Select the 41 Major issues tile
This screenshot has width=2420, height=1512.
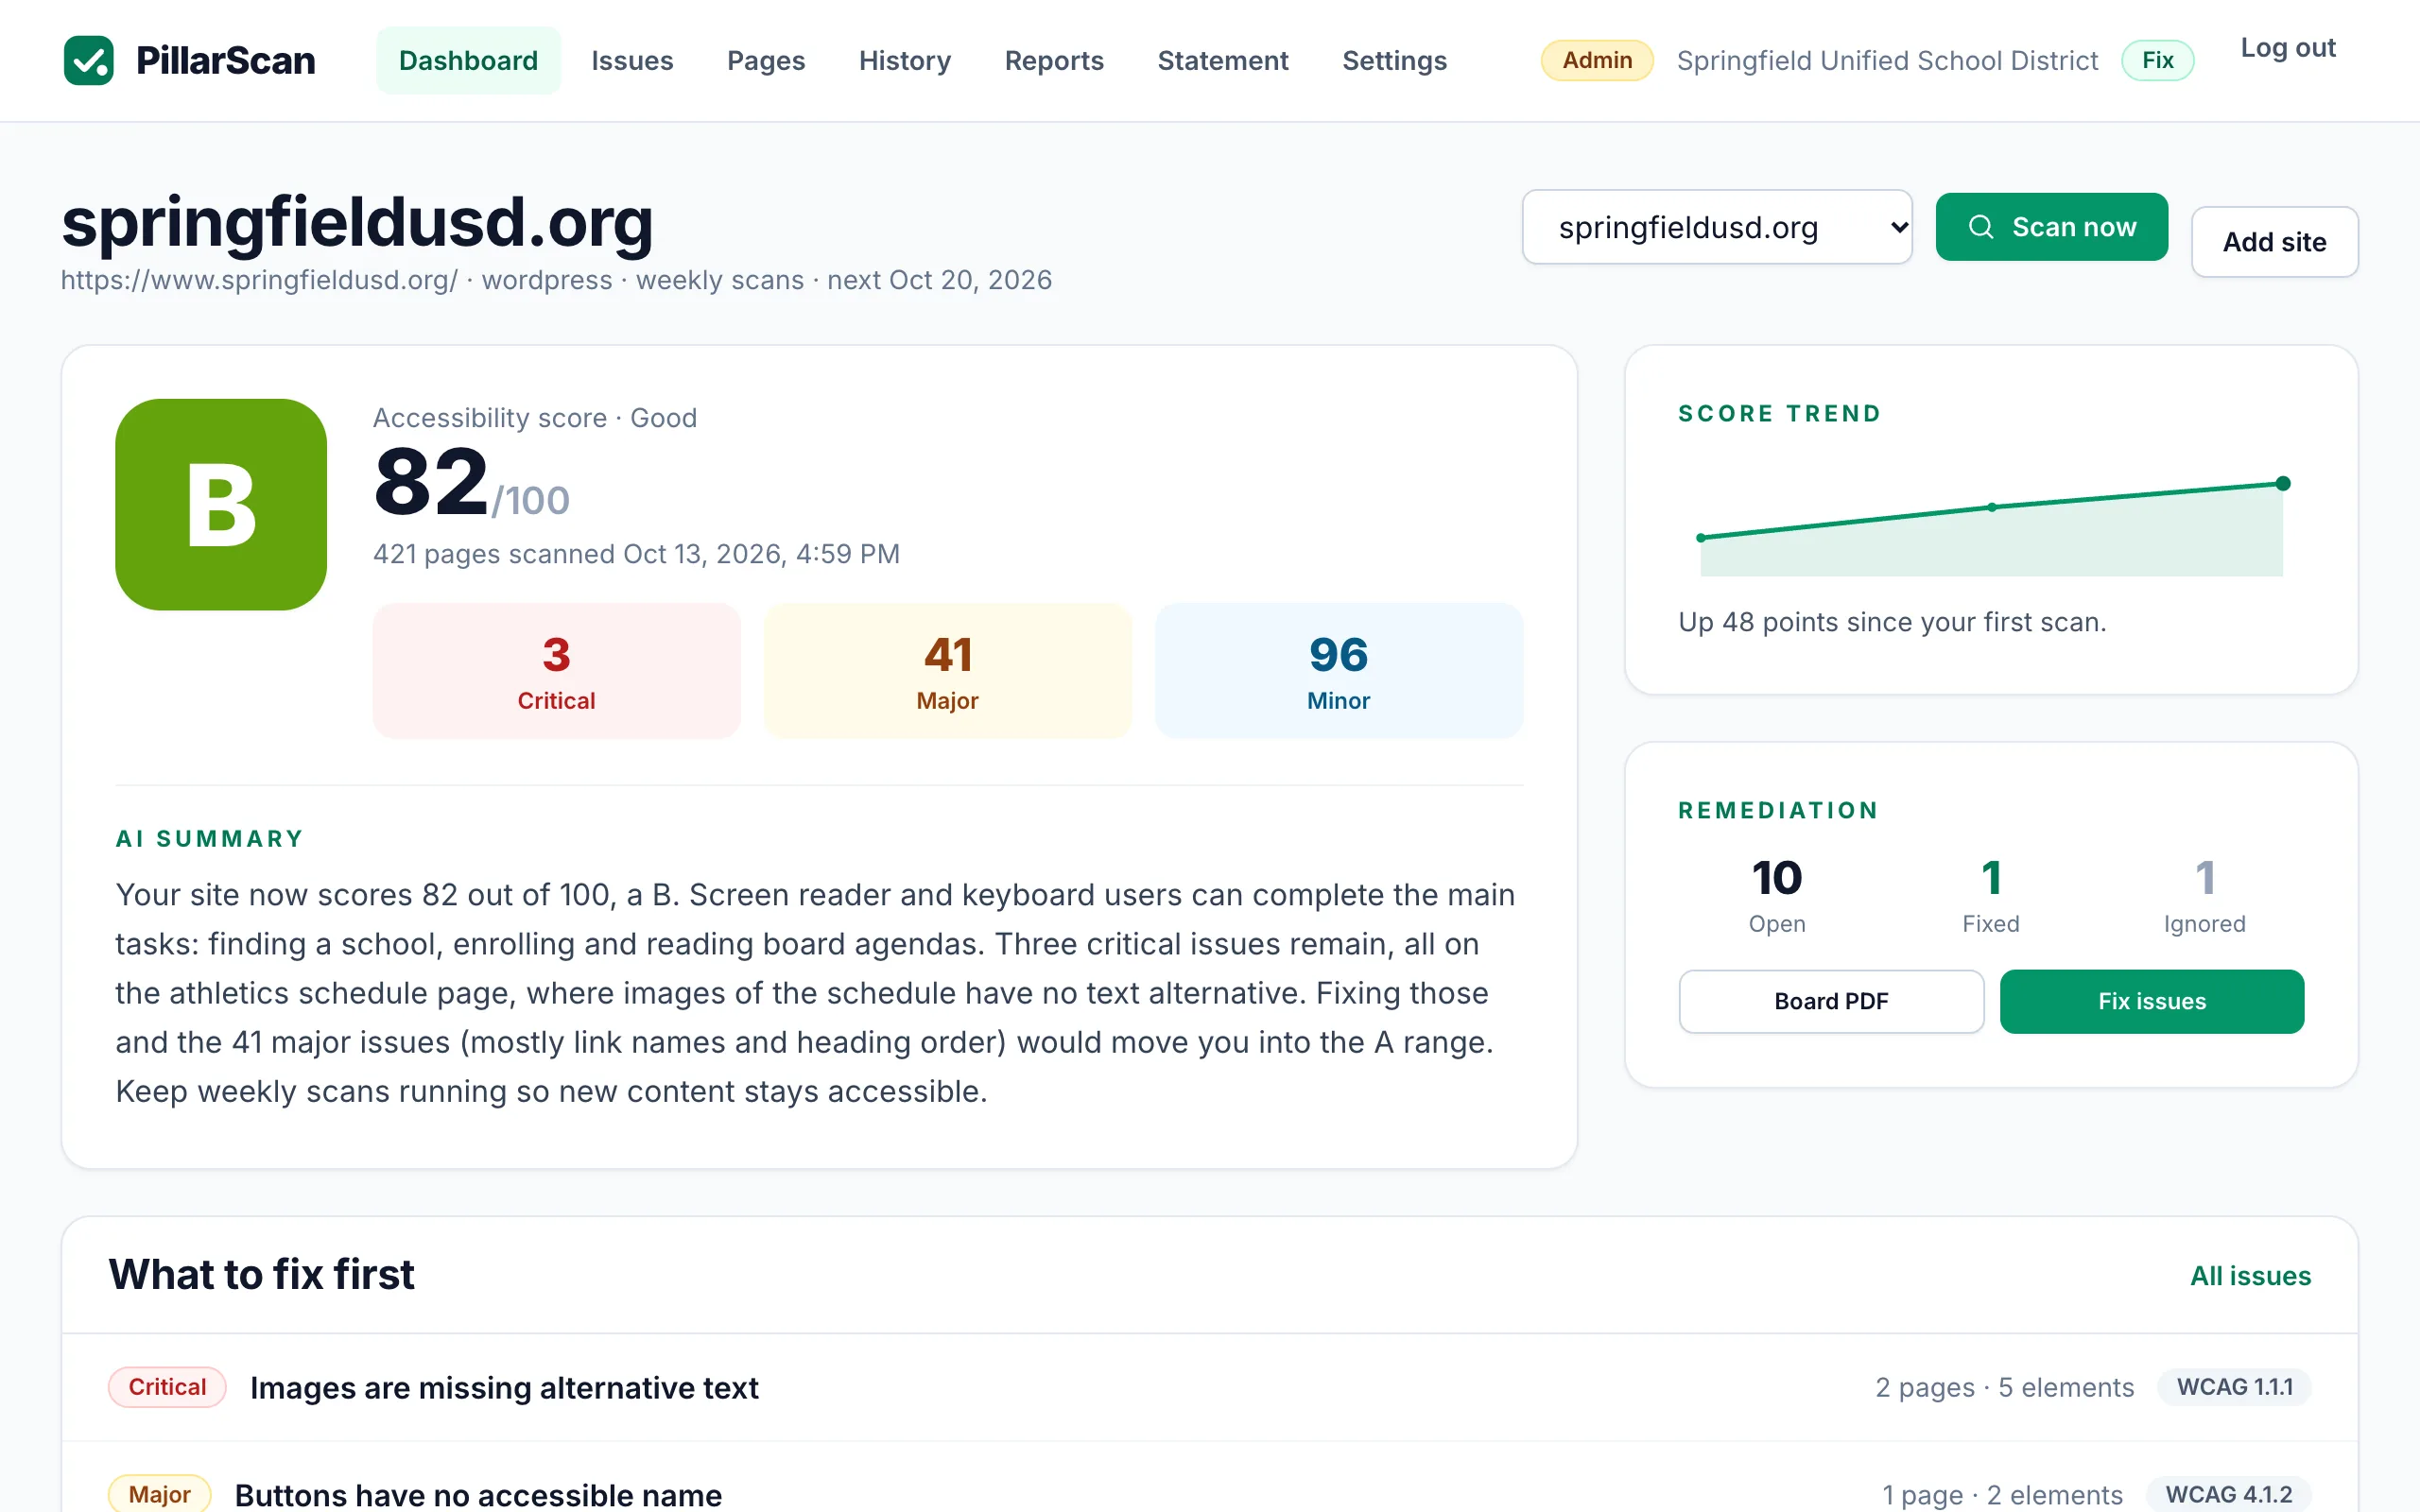point(947,671)
